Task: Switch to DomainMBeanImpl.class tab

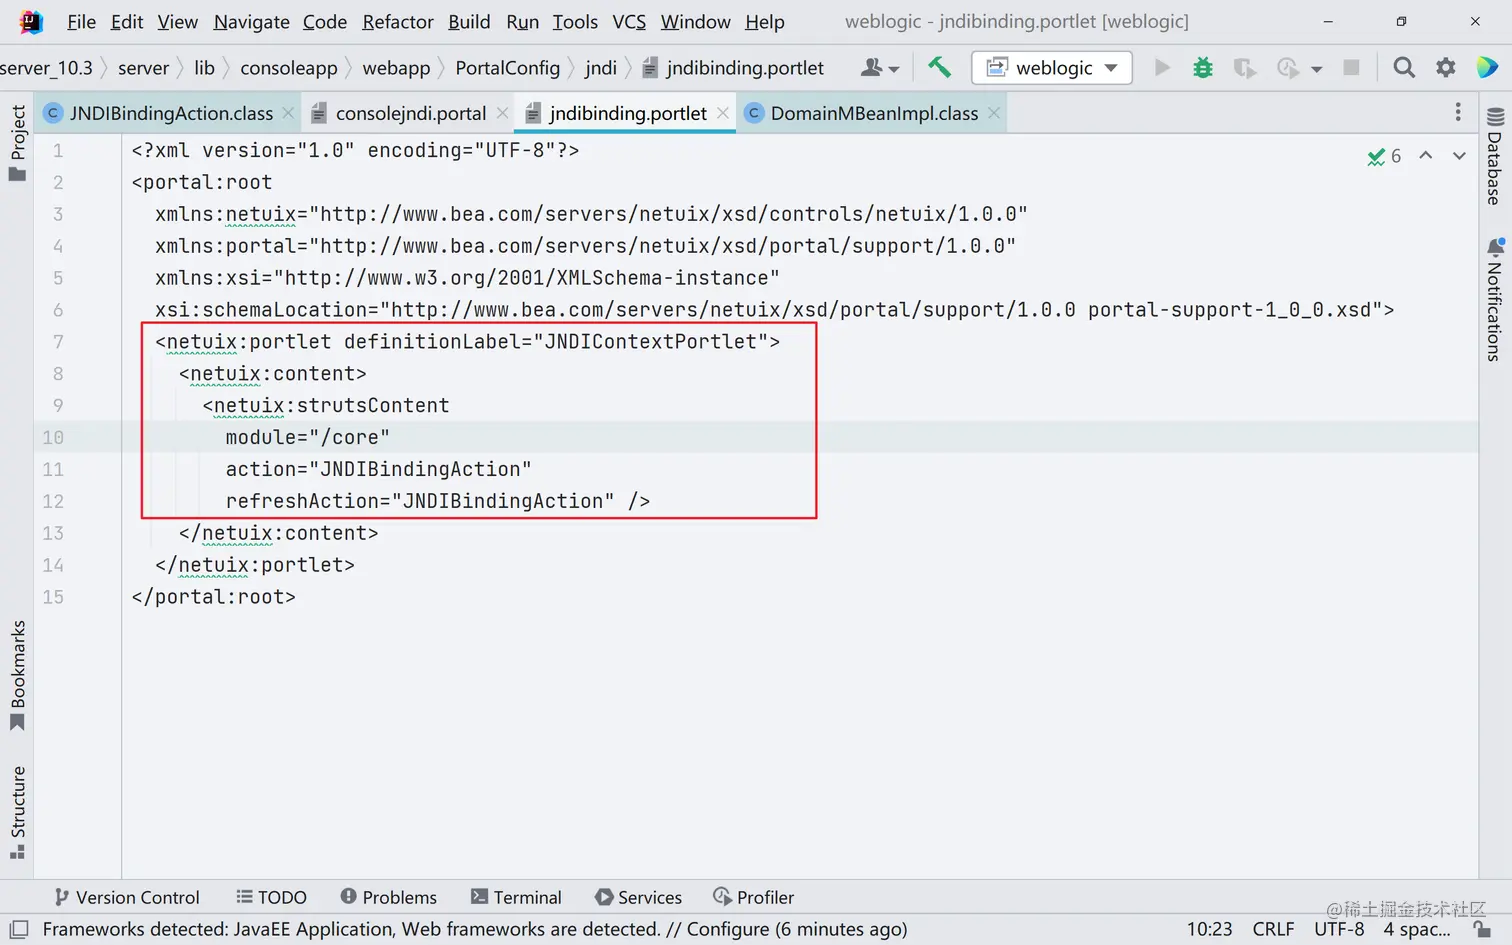Action: [x=874, y=113]
